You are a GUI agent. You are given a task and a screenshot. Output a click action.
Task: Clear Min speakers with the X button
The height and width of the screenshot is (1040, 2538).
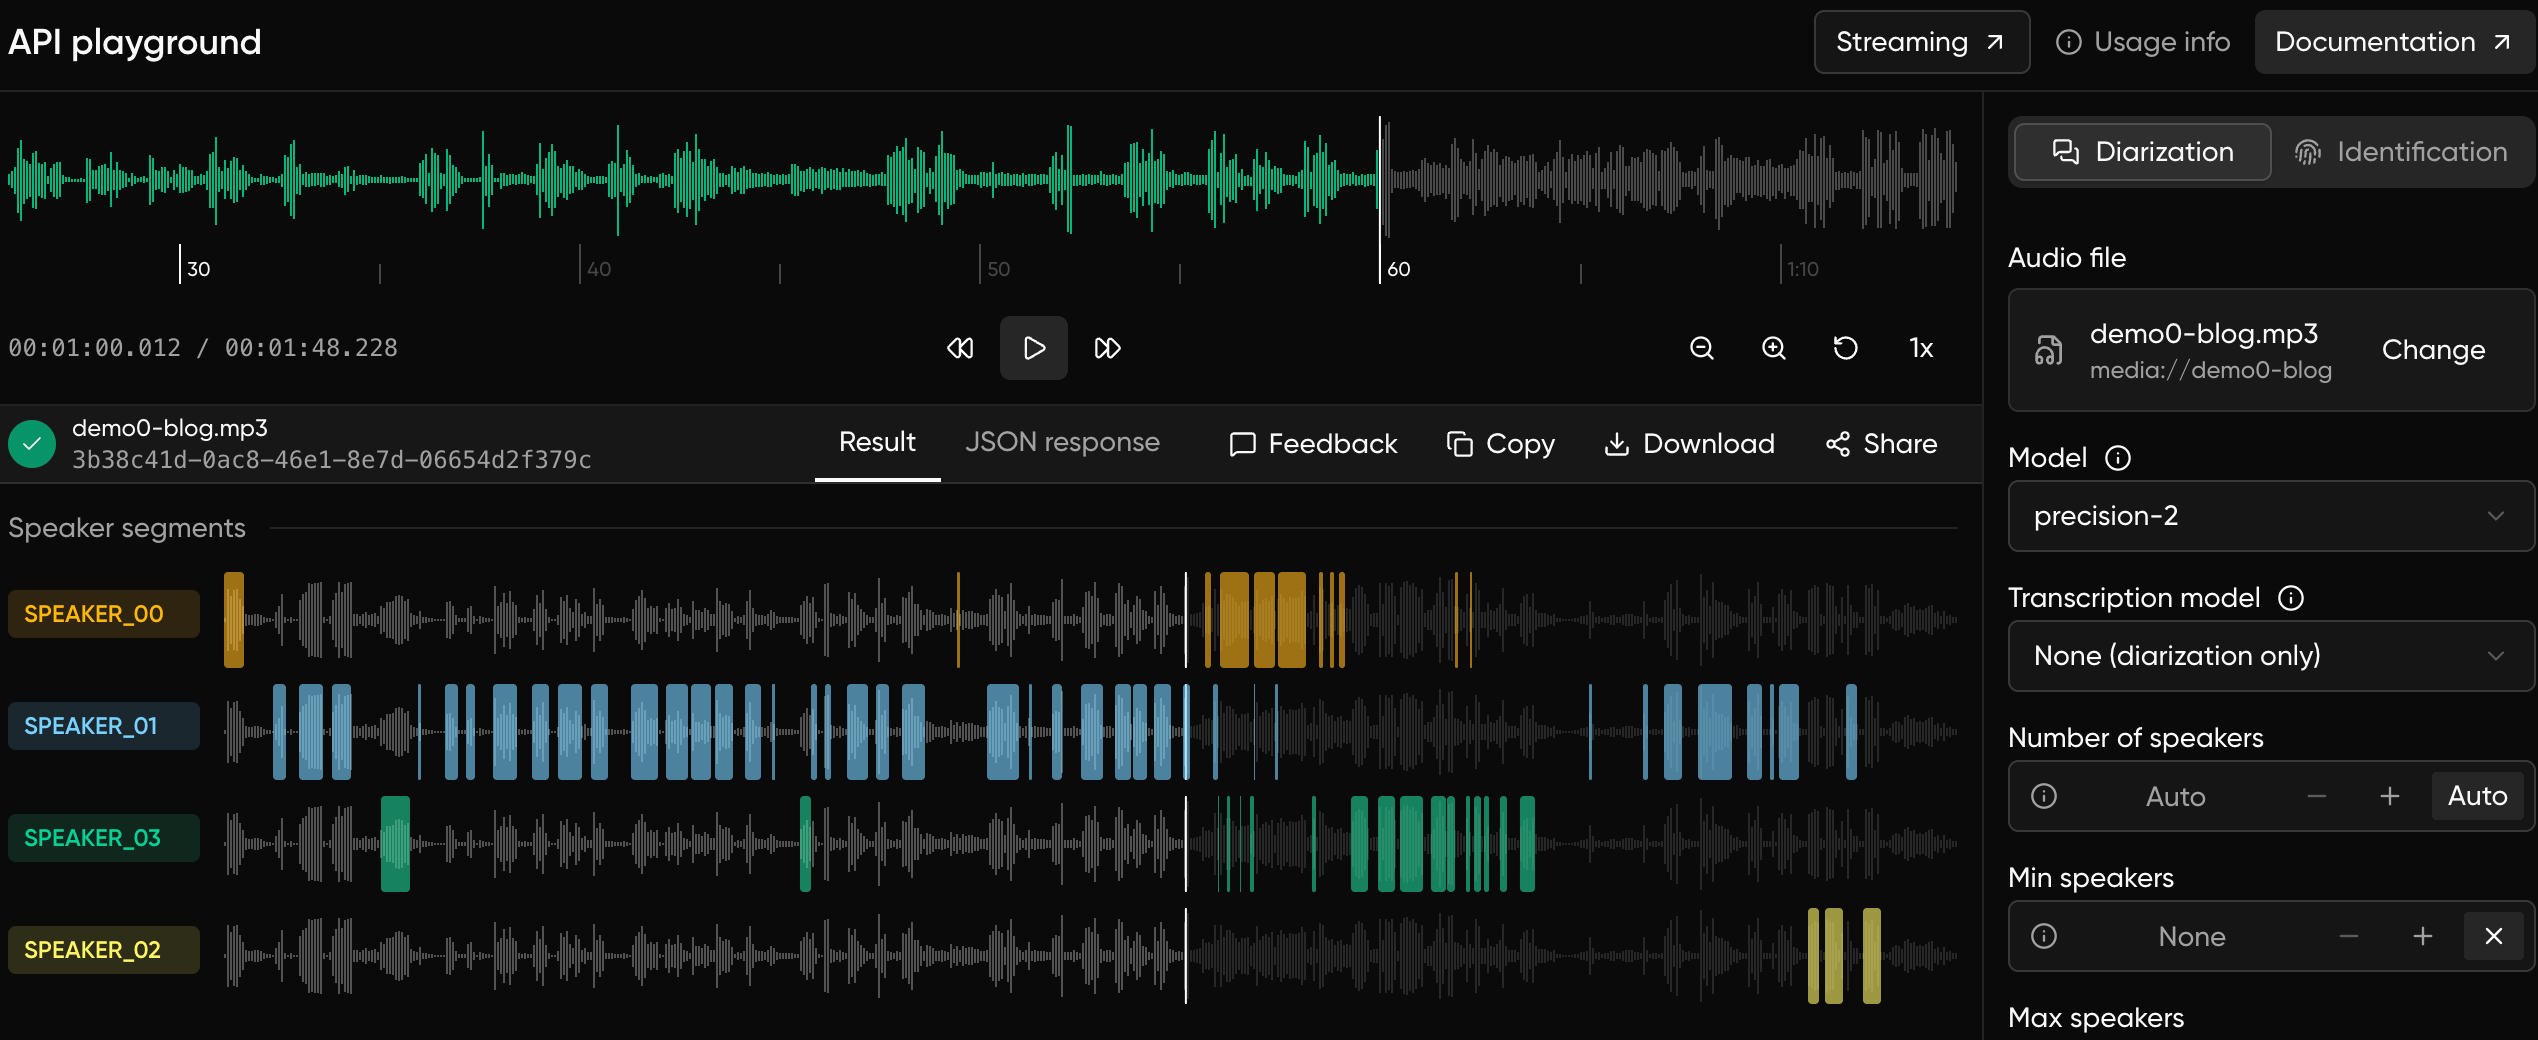pos(2494,936)
